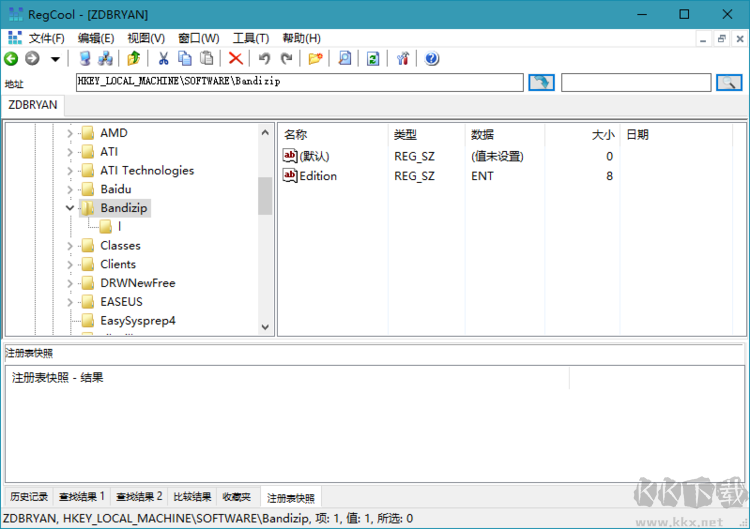Open the 文件(F) menu
This screenshot has width=750, height=529.
pos(46,38)
